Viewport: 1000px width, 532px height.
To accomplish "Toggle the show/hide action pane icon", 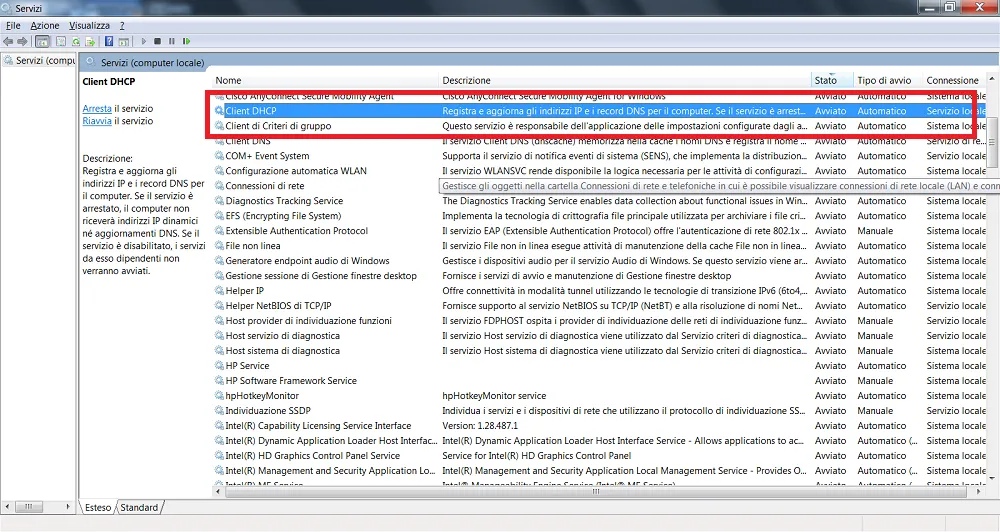I will (124, 41).
